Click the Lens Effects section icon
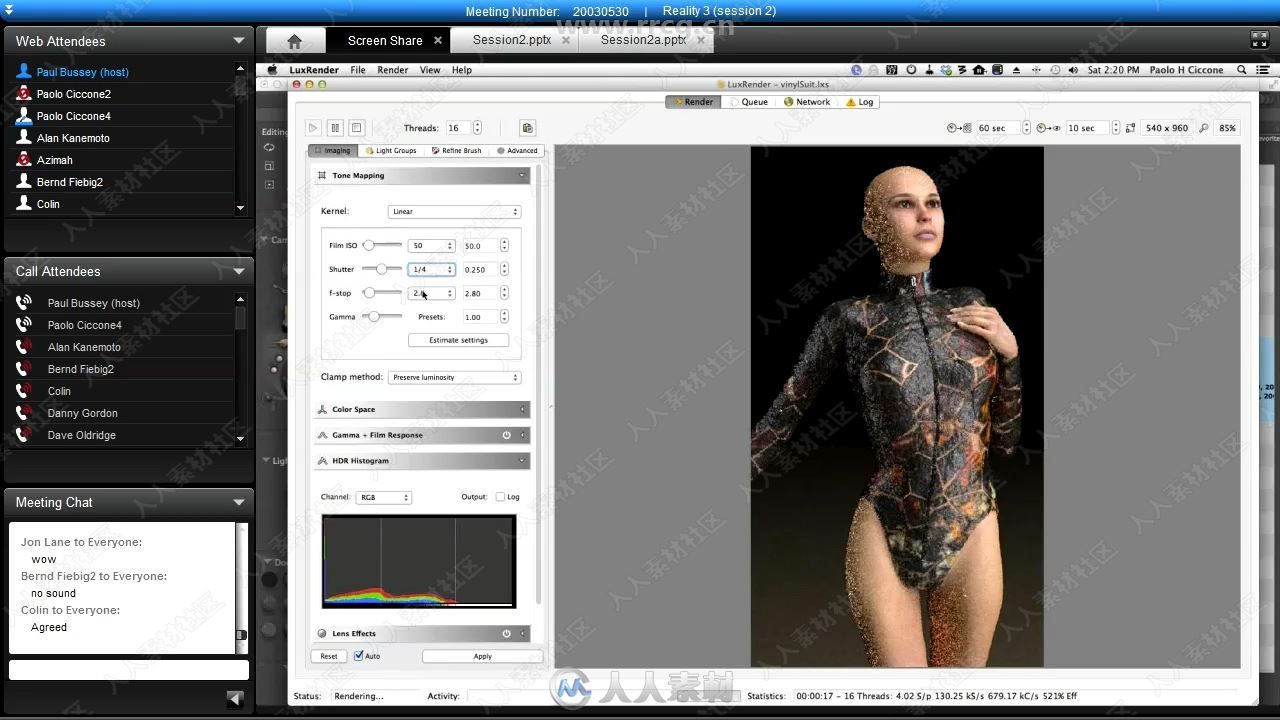The width and height of the screenshot is (1280, 720). (x=322, y=633)
